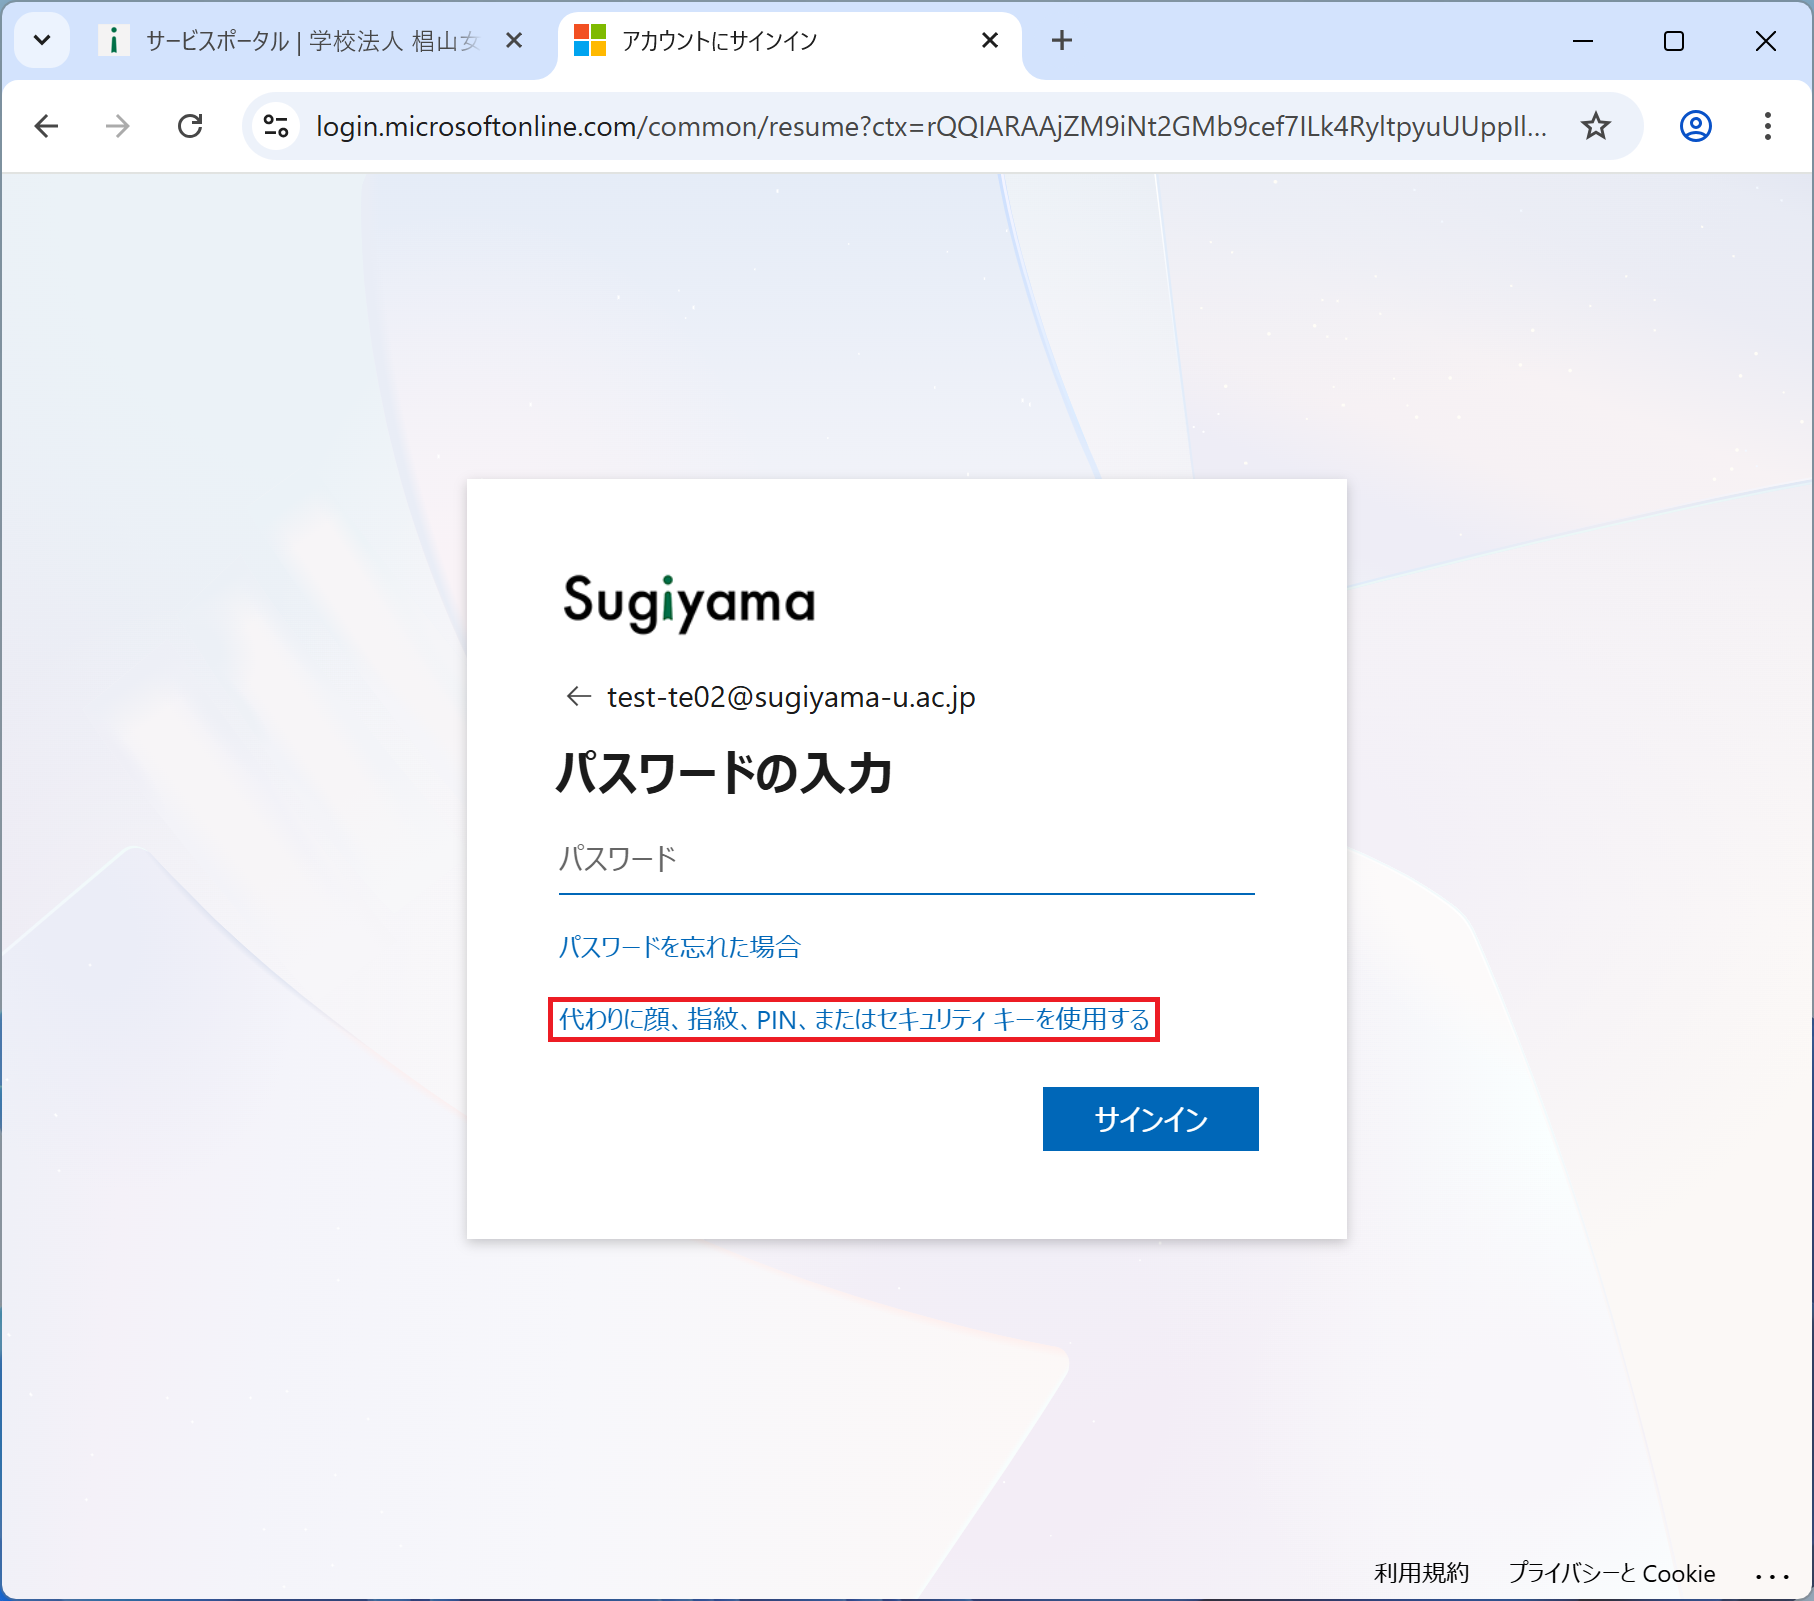Open the Chrome profile icon
1814x1601 pixels.
1695,126
